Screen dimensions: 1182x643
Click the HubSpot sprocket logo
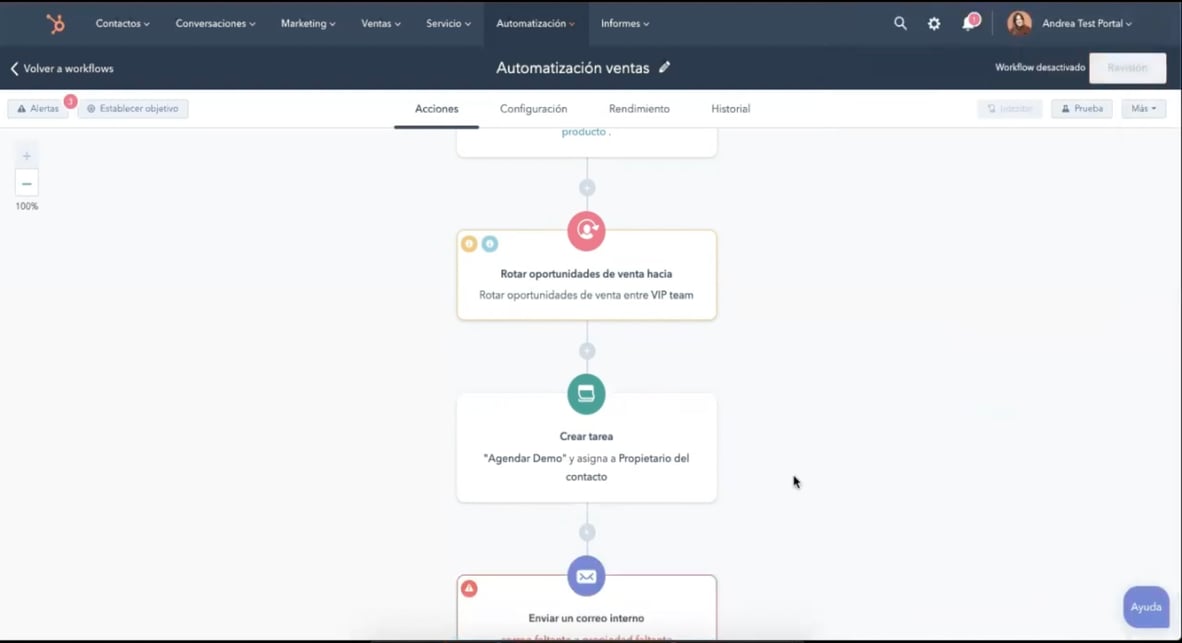(x=55, y=23)
